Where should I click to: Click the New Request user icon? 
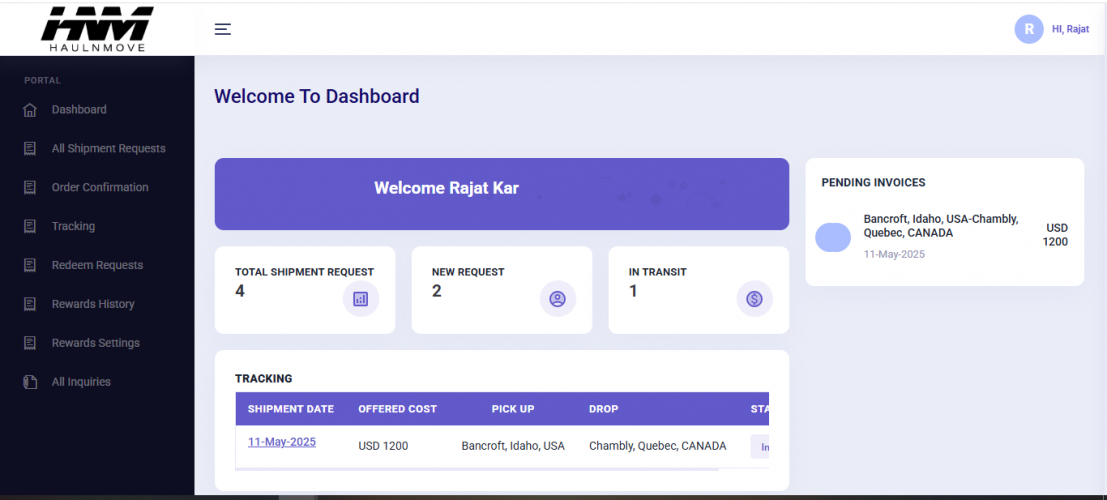[x=558, y=298]
